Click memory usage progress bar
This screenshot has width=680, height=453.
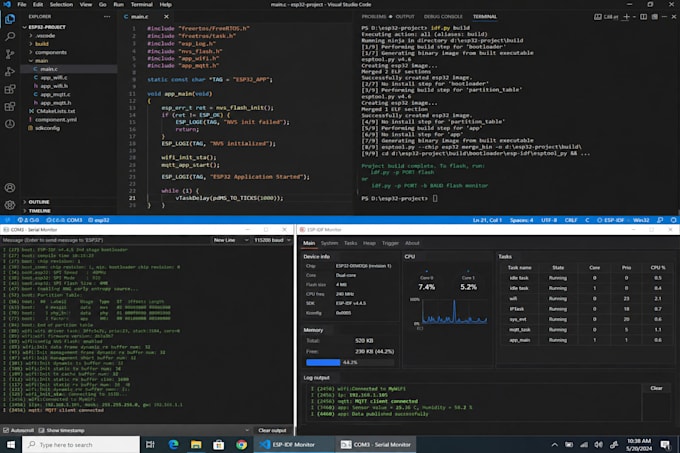coord(350,362)
